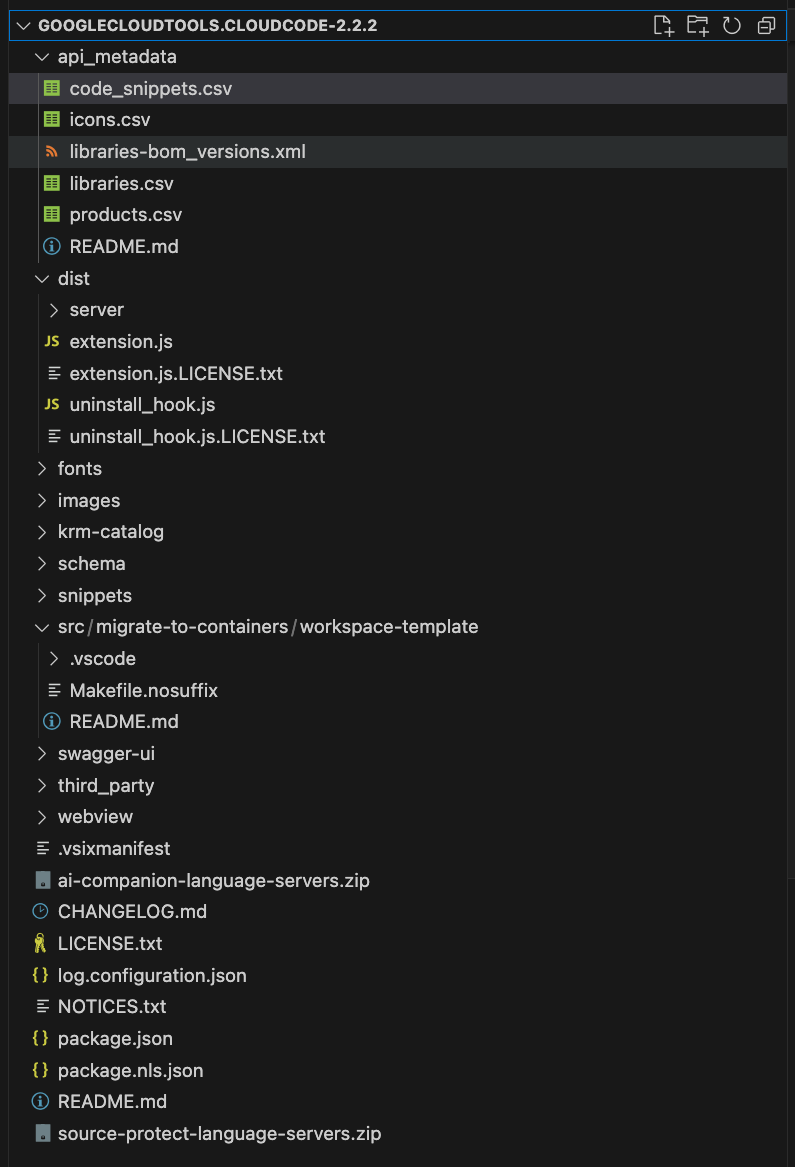
Task: Click the JS icon beside uninstall_hook.js
Action: (x=51, y=404)
